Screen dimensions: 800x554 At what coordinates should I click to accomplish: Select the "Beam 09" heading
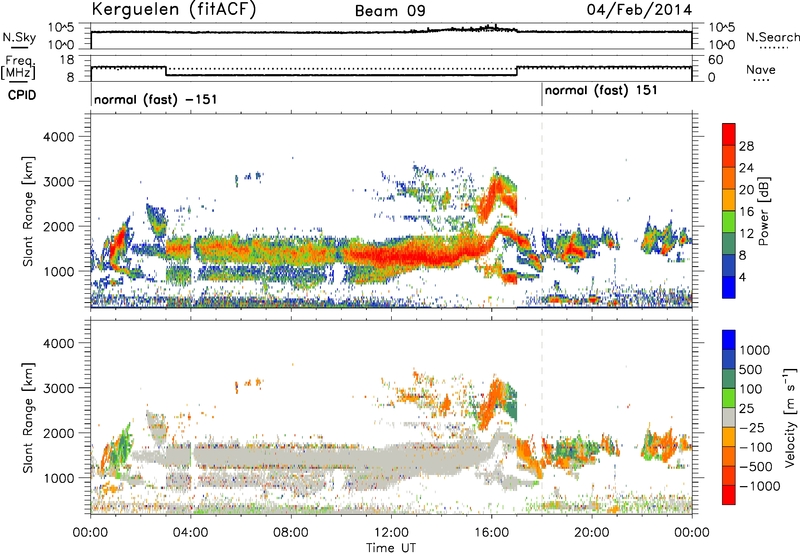coord(390,11)
